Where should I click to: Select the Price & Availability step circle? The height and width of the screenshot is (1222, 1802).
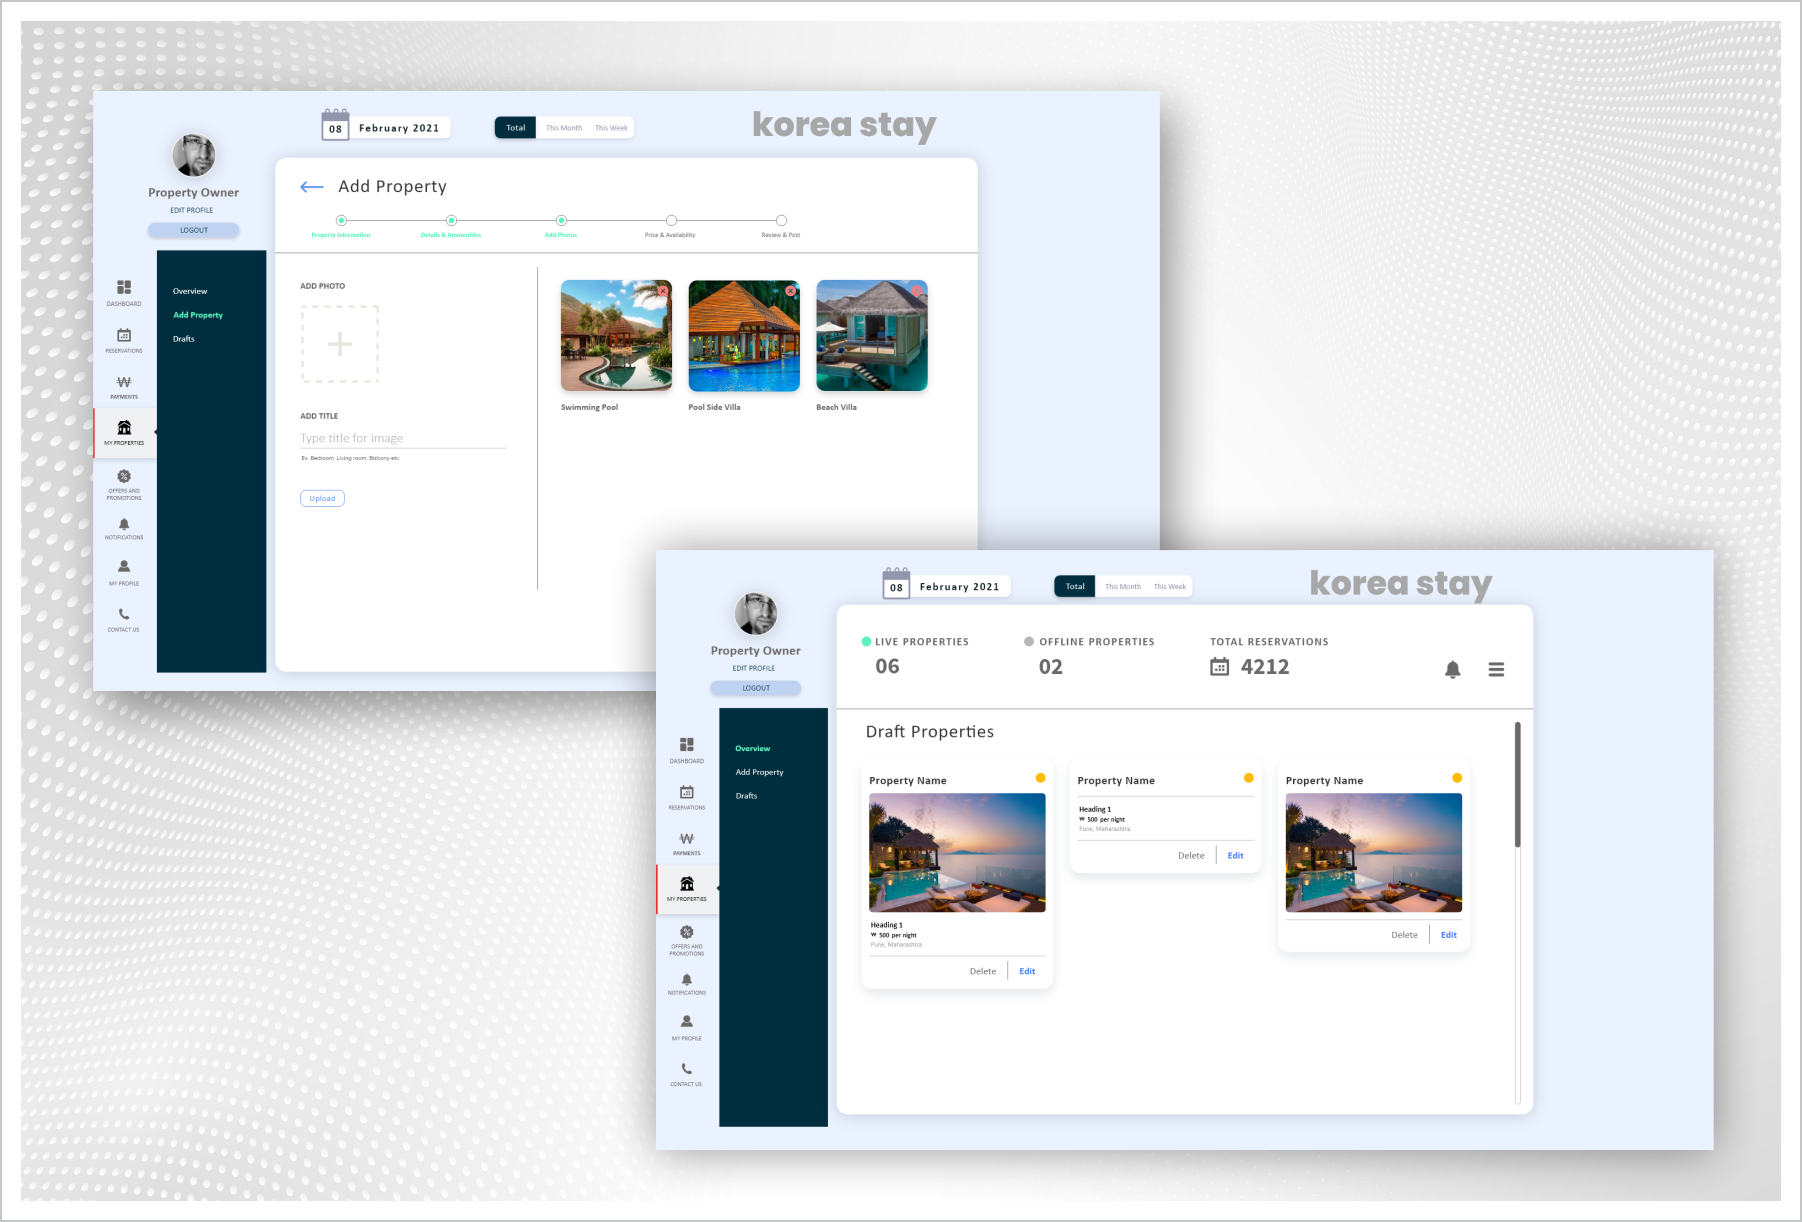(671, 220)
